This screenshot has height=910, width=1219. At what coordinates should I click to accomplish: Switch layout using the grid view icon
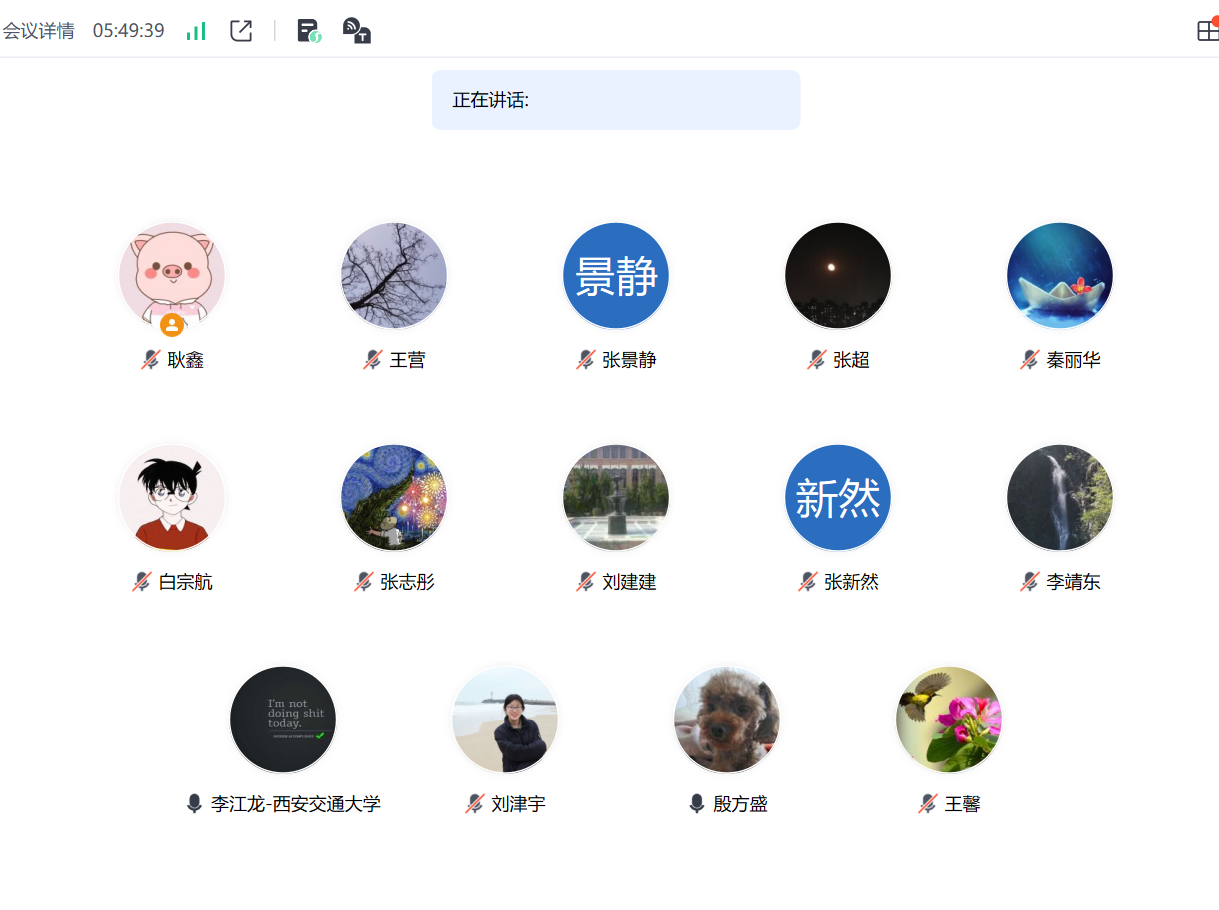pyautogui.click(x=1207, y=31)
